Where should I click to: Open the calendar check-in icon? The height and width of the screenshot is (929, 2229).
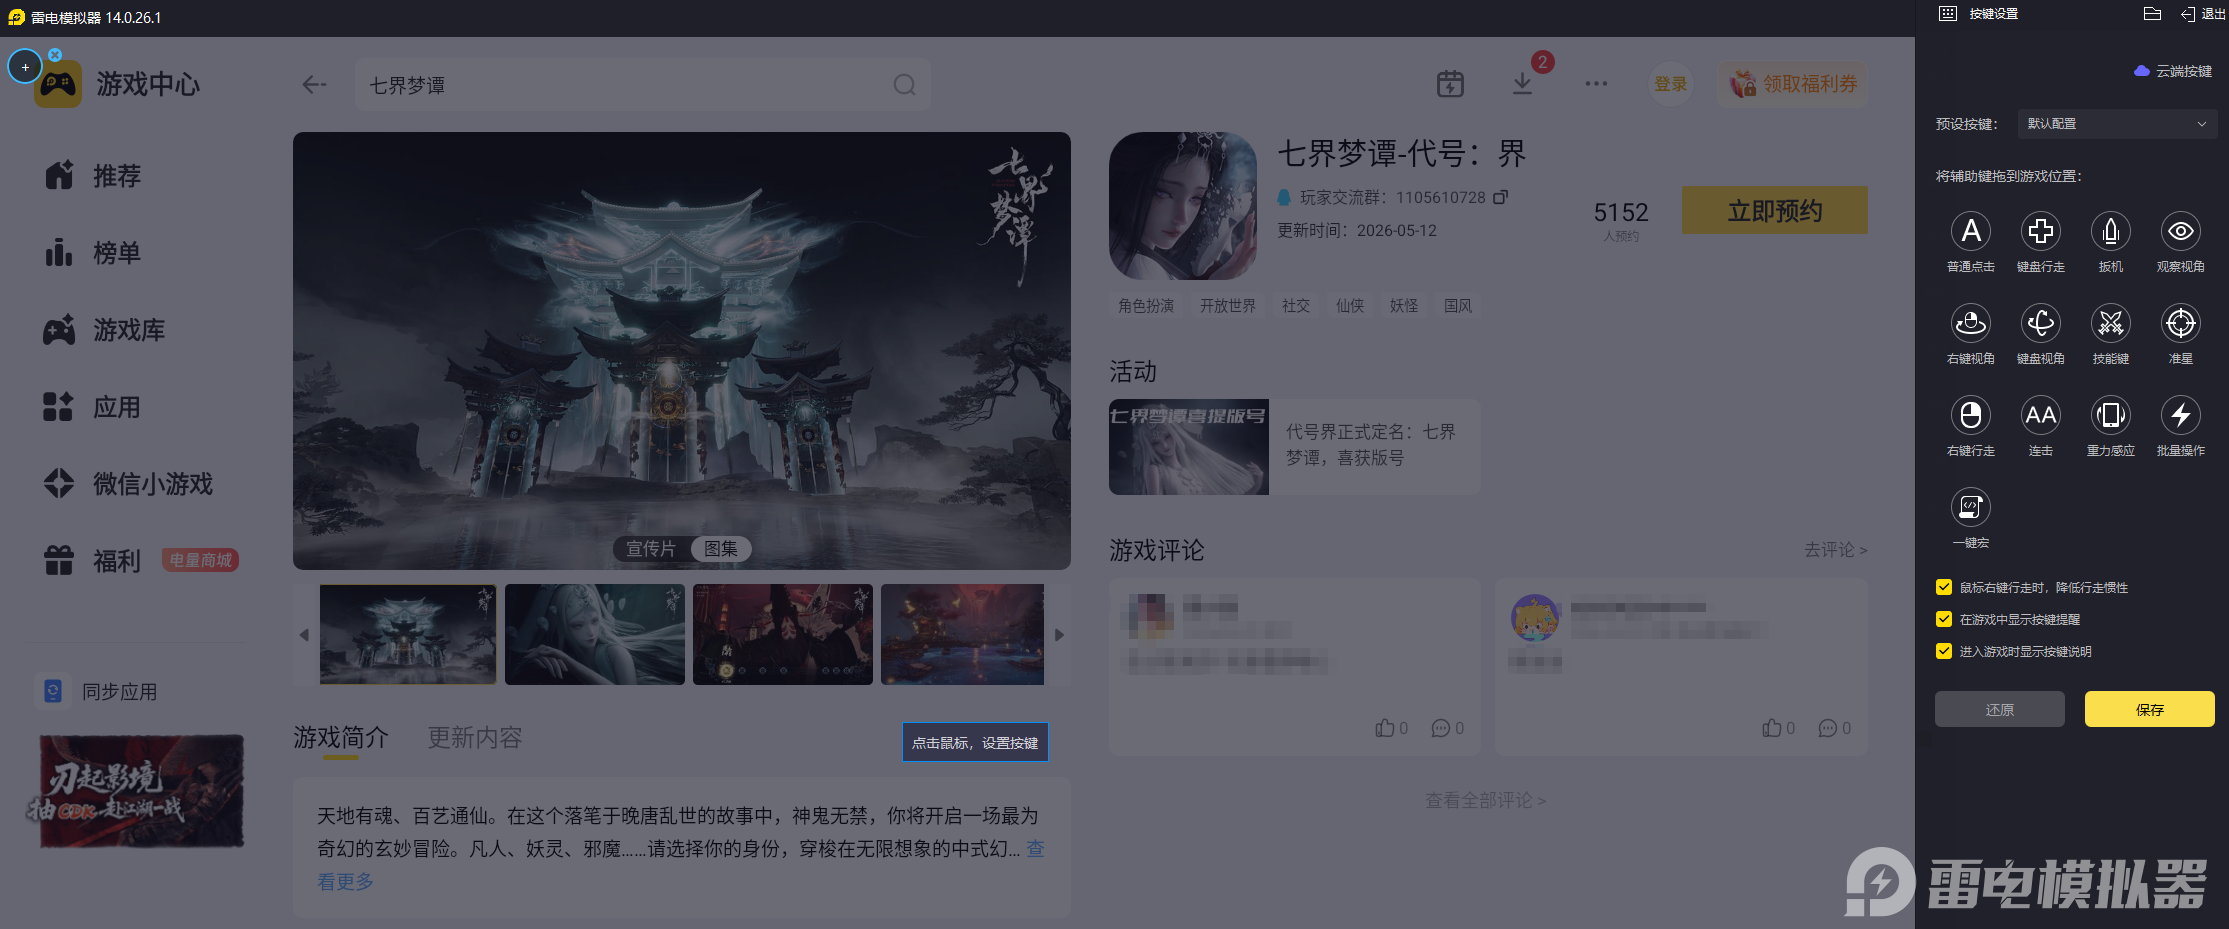1450,84
